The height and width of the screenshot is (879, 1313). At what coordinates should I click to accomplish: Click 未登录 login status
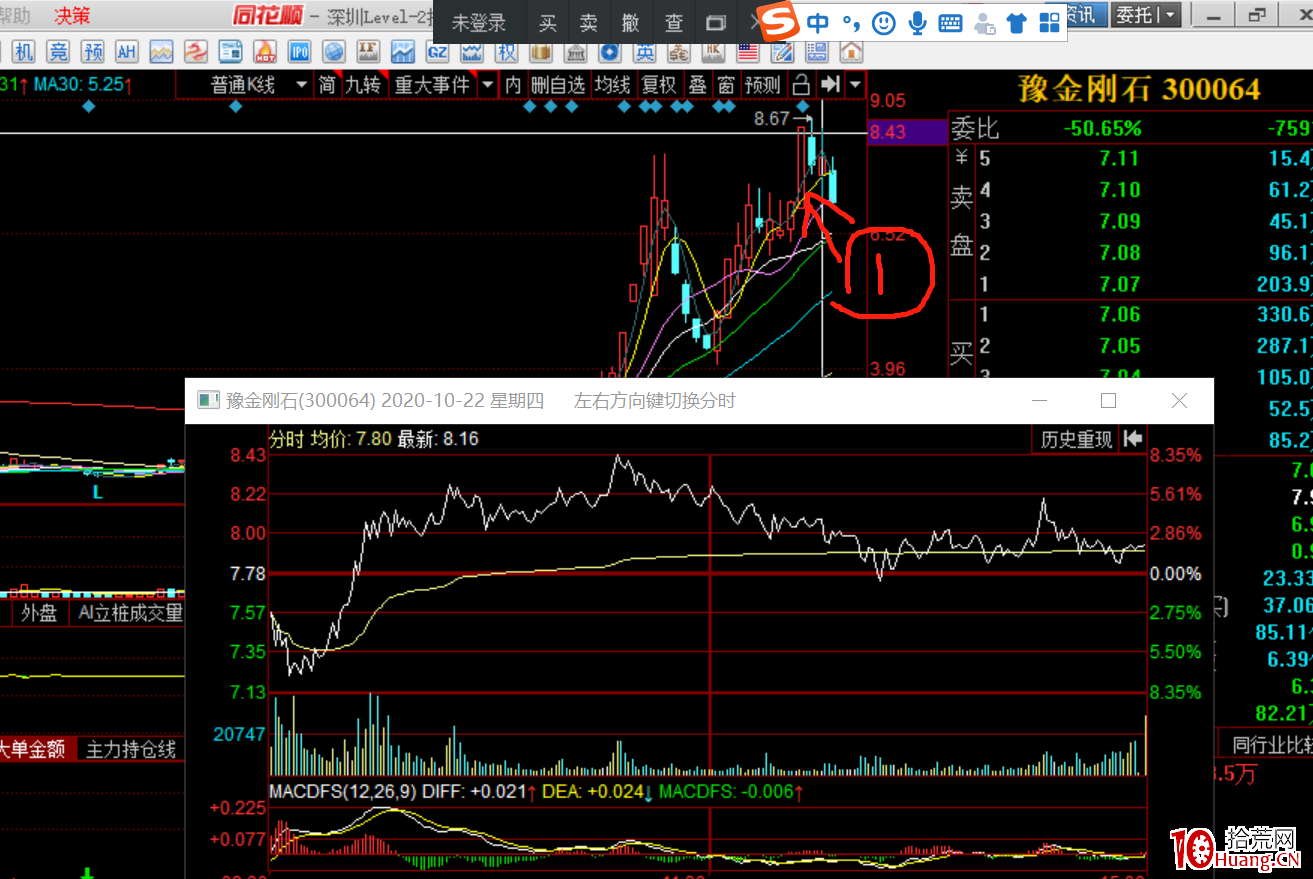(479, 23)
